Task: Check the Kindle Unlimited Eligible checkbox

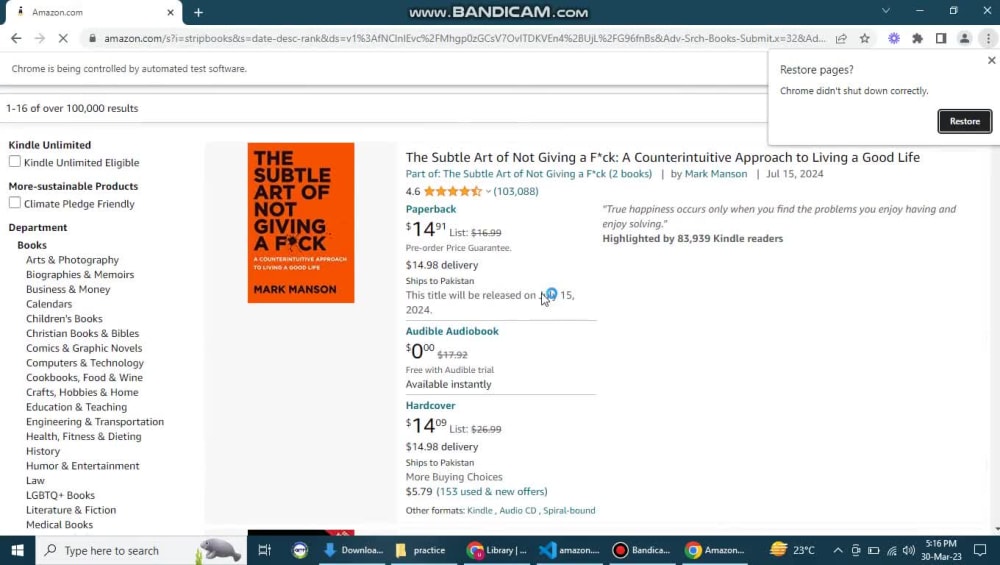Action: [x=15, y=162]
